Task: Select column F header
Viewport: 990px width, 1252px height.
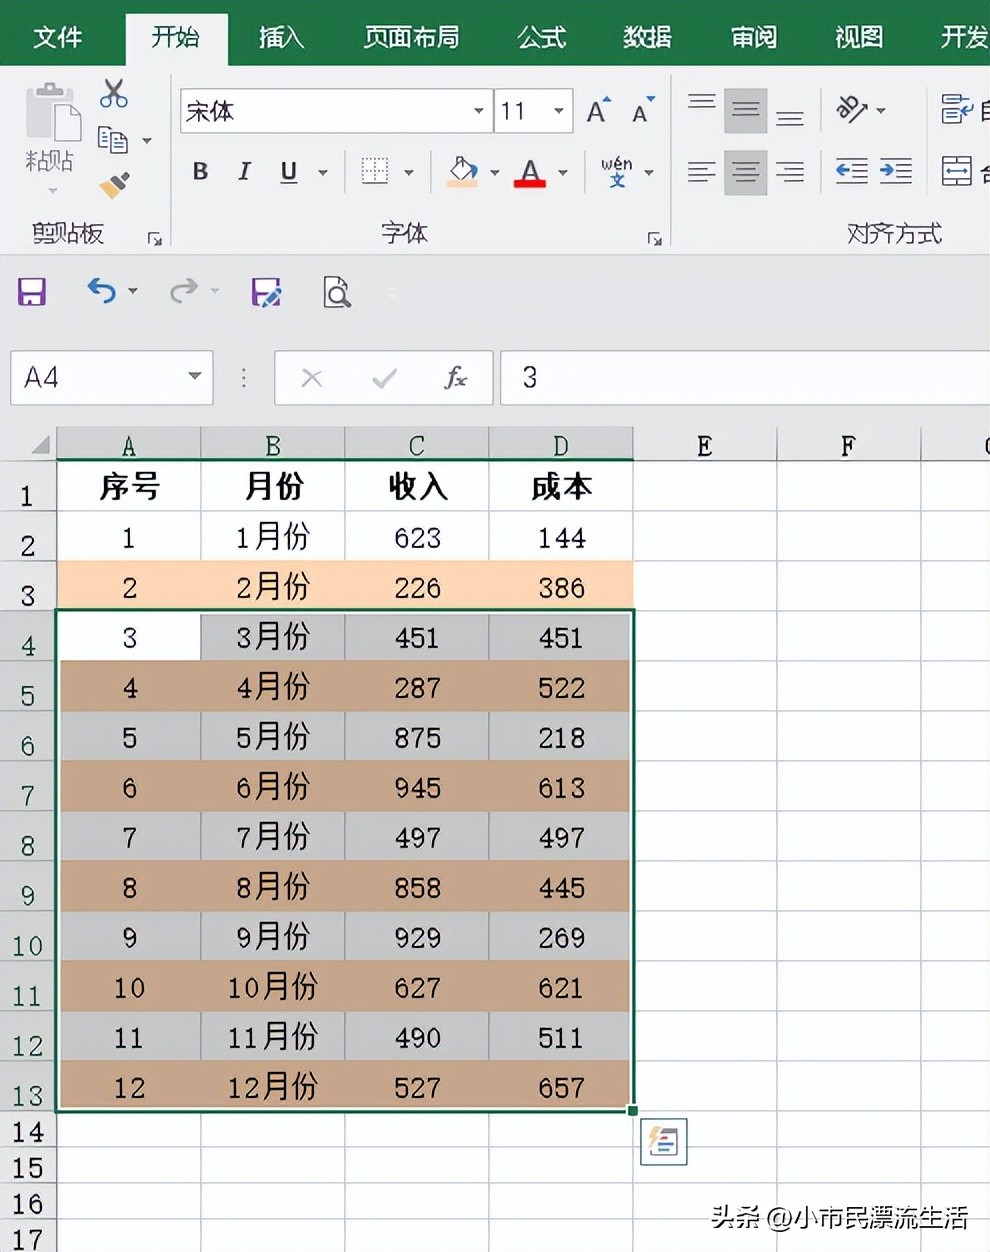Action: [x=848, y=445]
